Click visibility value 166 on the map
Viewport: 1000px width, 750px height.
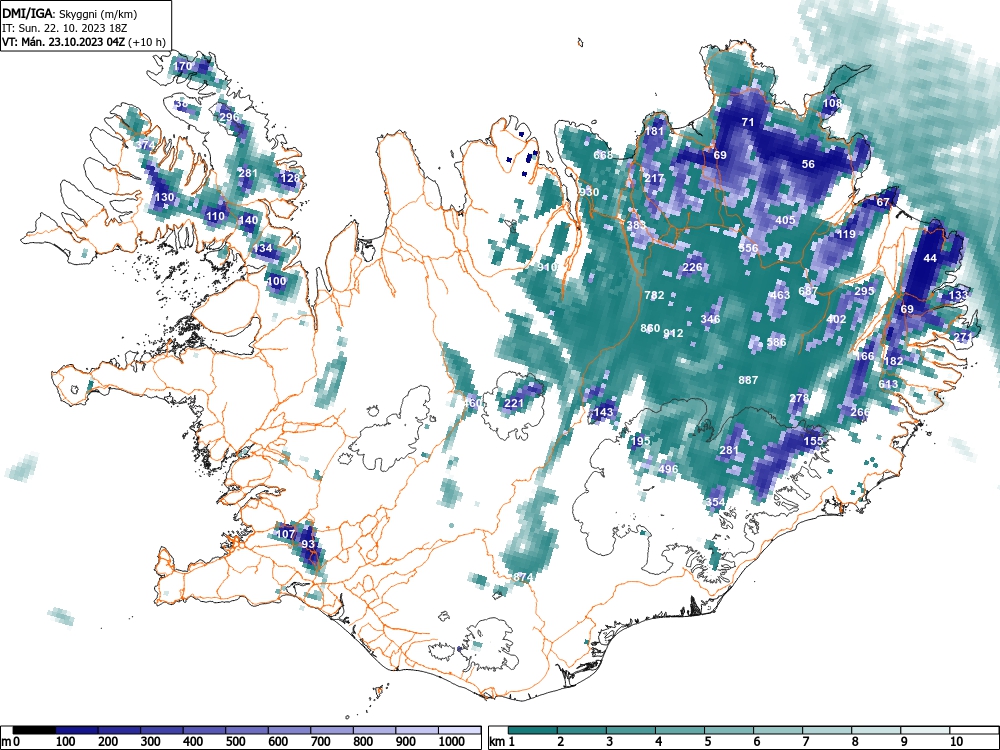[x=864, y=356]
